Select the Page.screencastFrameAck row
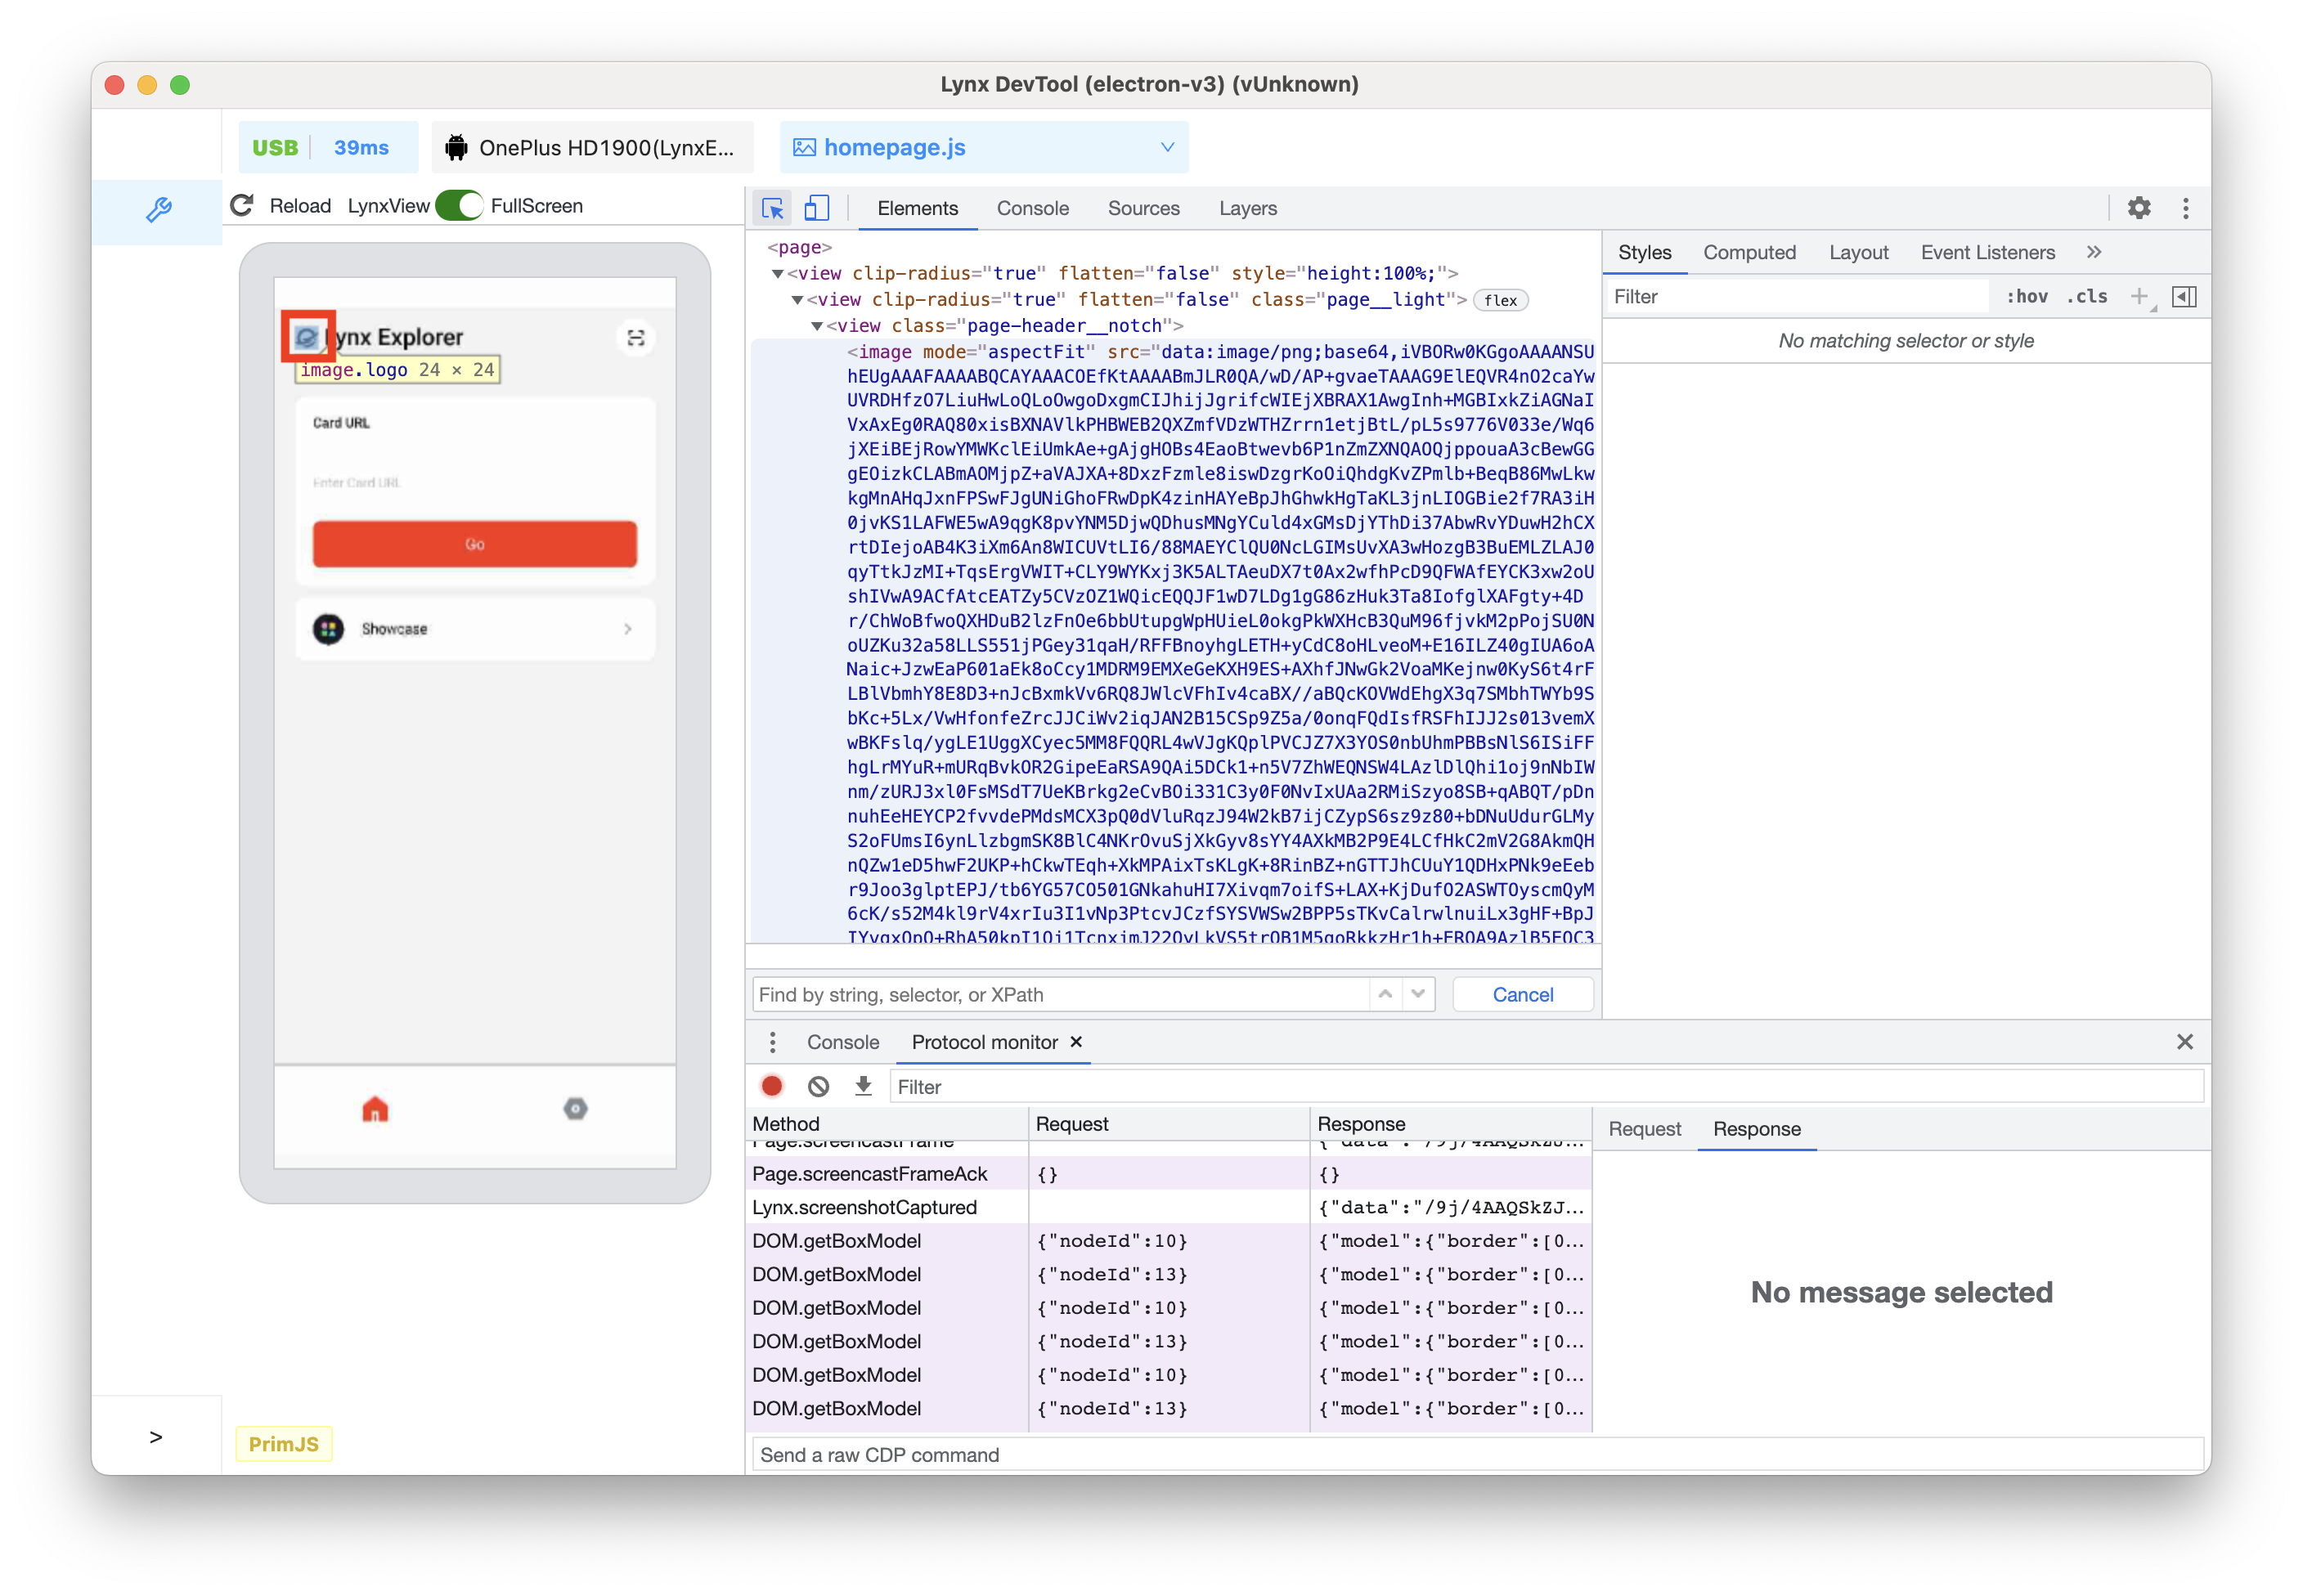The width and height of the screenshot is (2303, 1596). point(1168,1174)
